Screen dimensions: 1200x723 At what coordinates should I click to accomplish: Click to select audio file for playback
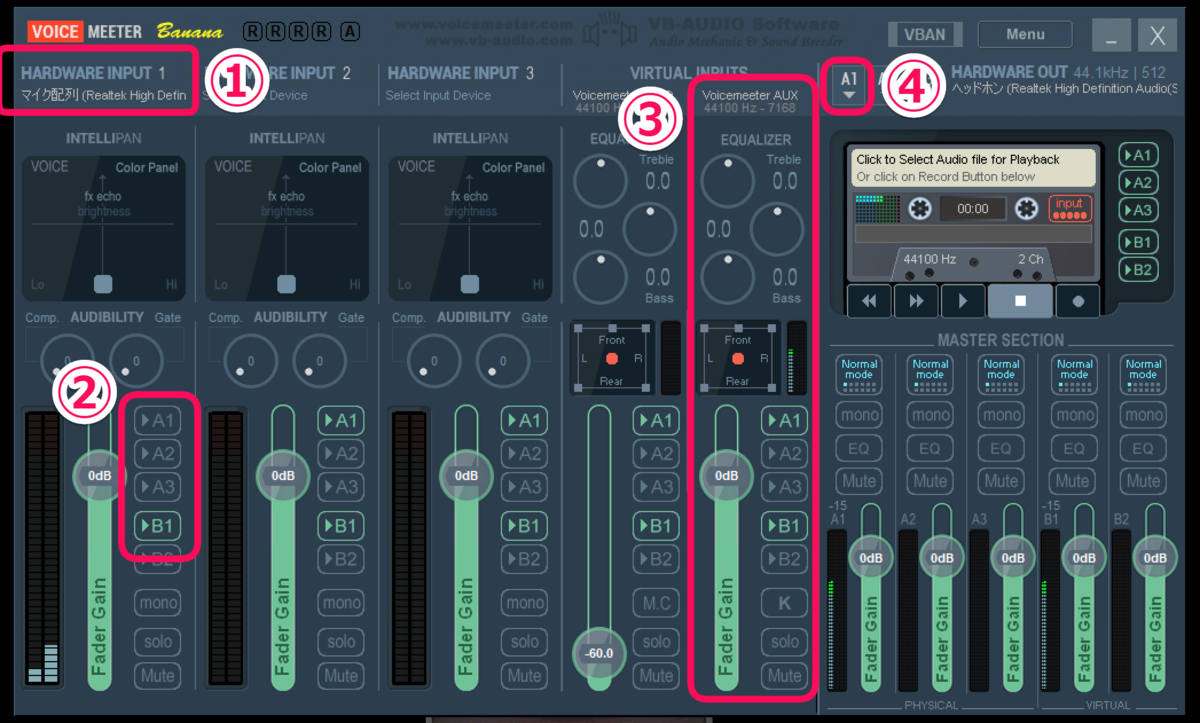[x=973, y=168]
